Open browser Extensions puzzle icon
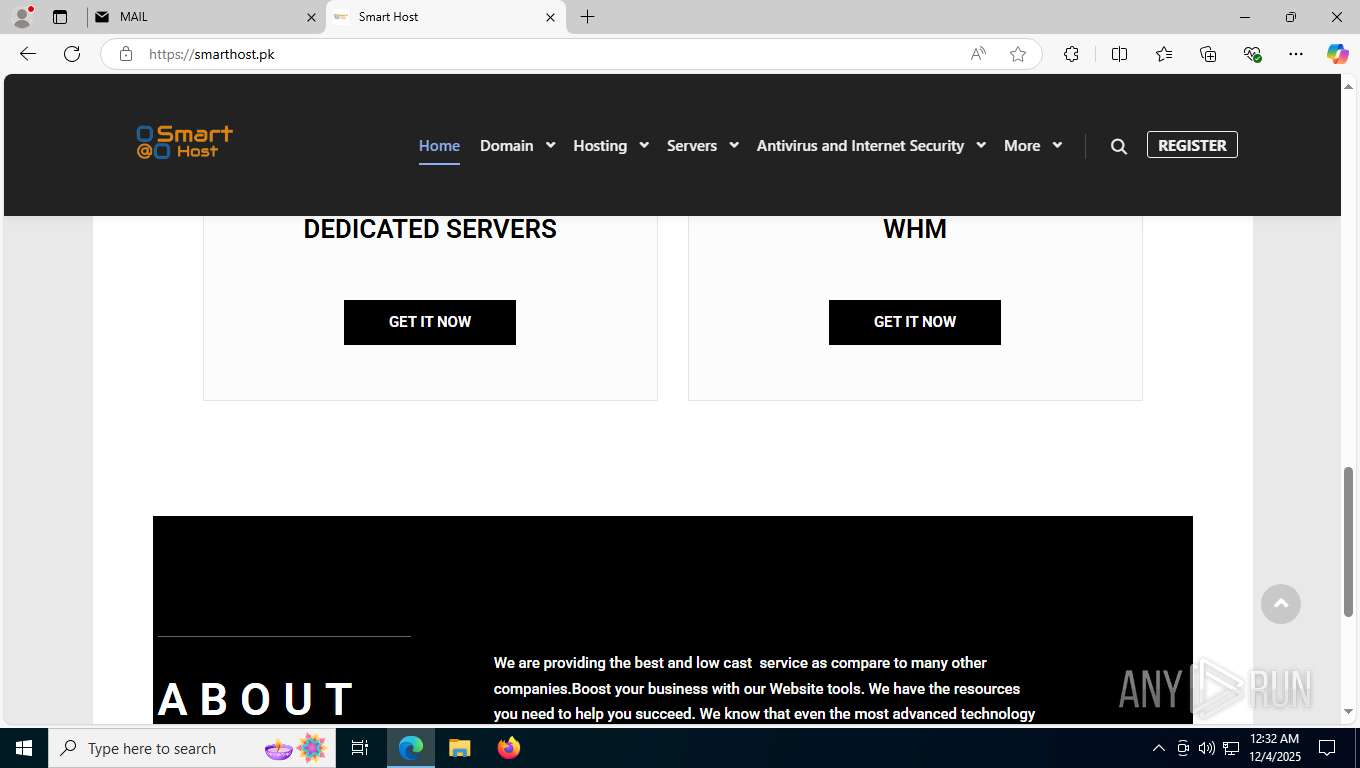 (x=1071, y=54)
